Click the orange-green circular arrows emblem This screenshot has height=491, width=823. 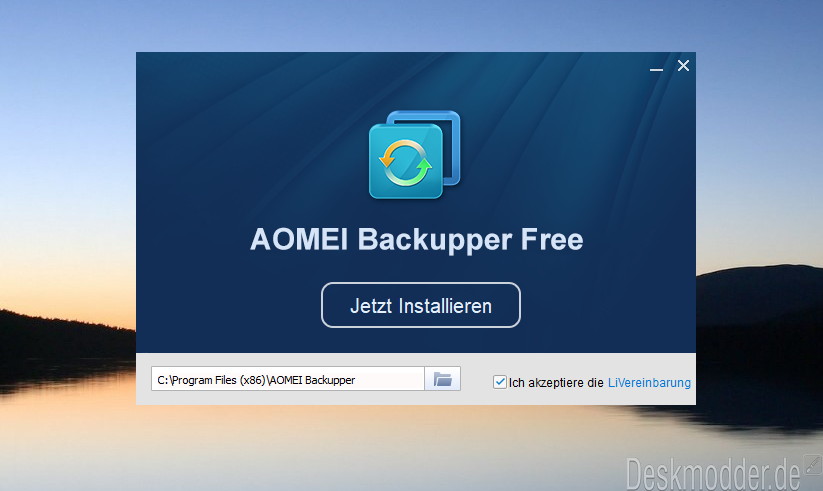(x=405, y=162)
